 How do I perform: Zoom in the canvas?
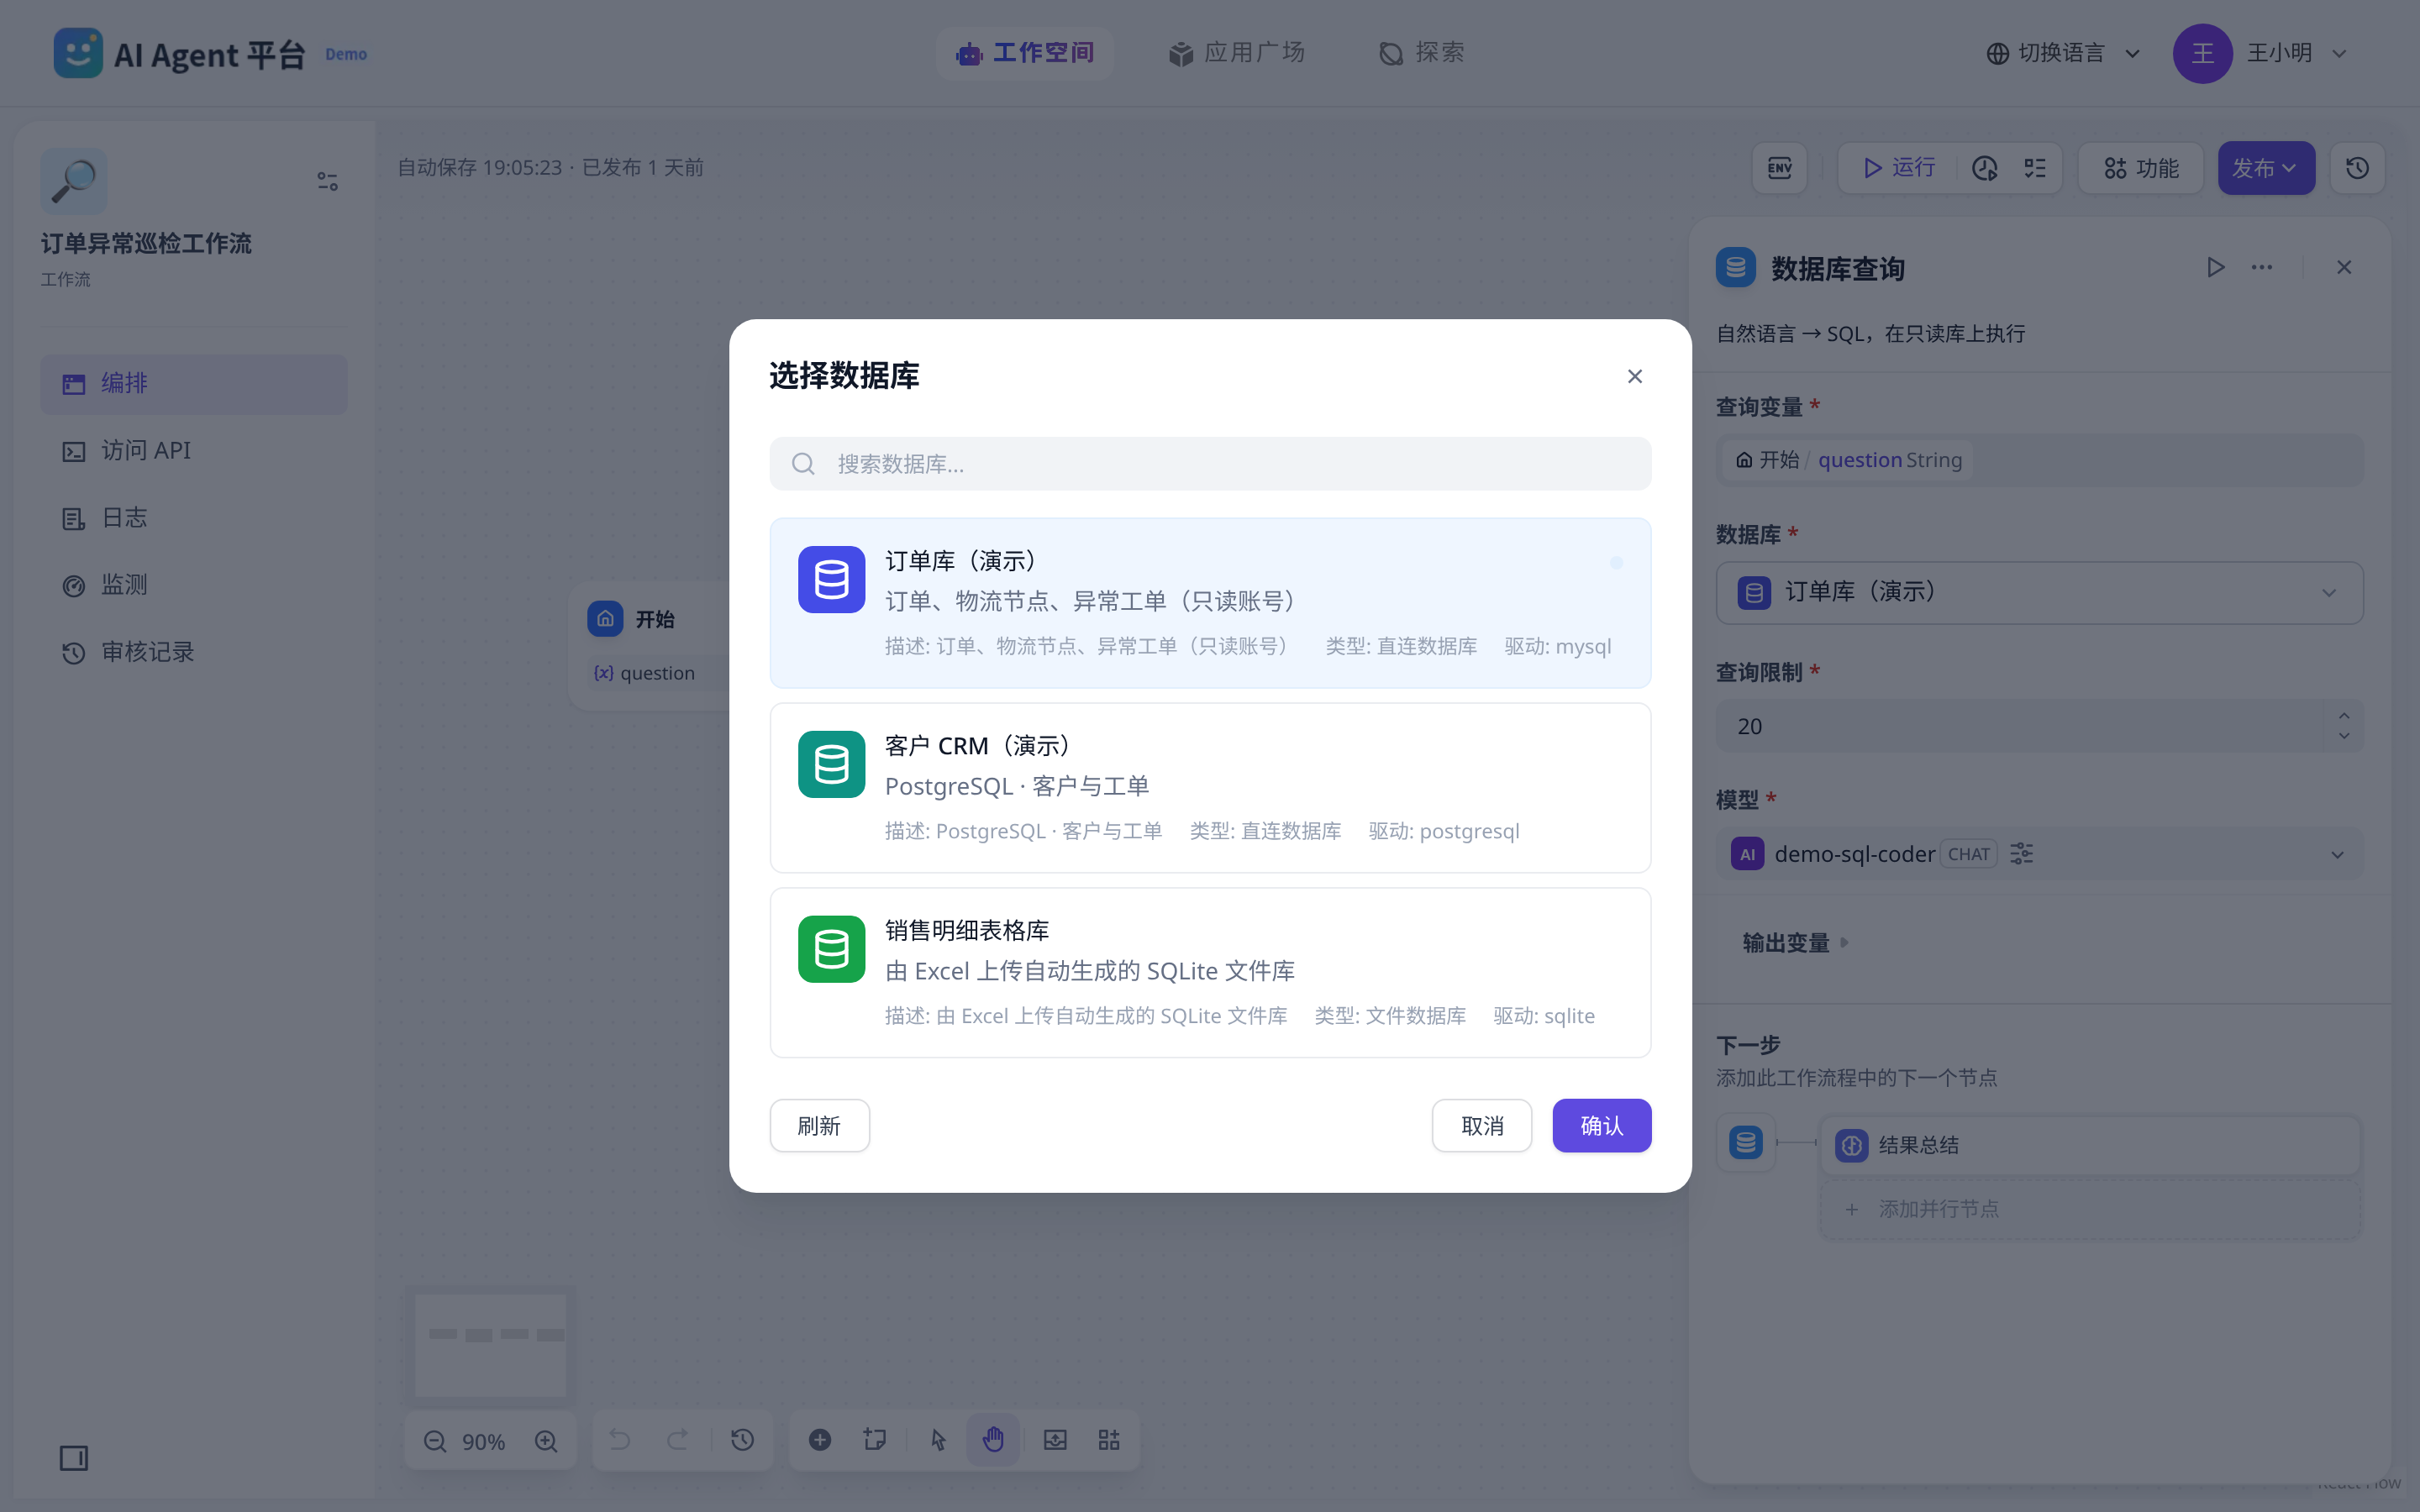click(546, 1441)
